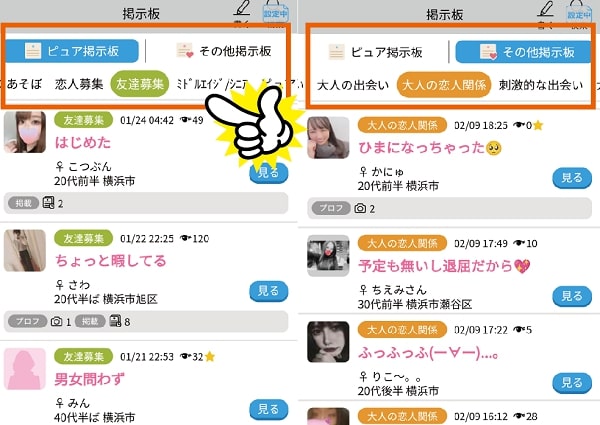Switch to その他掲示板 tab on the left screen
The height and width of the screenshot is (425, 600).
click(224, 51)
